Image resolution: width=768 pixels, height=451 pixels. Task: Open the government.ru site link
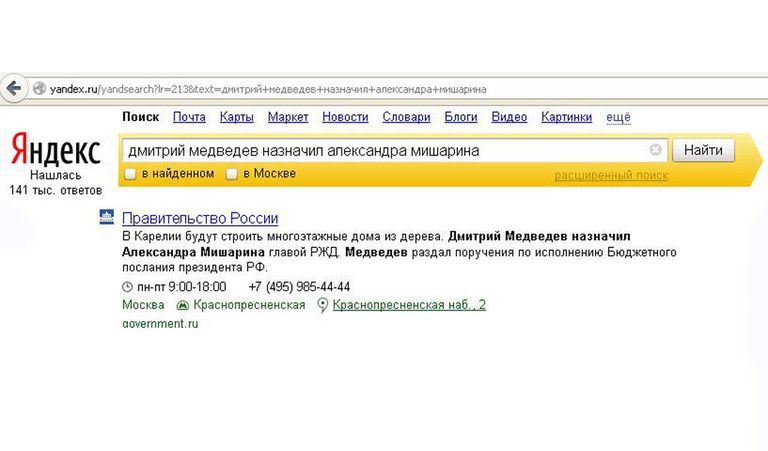[160, 324]
